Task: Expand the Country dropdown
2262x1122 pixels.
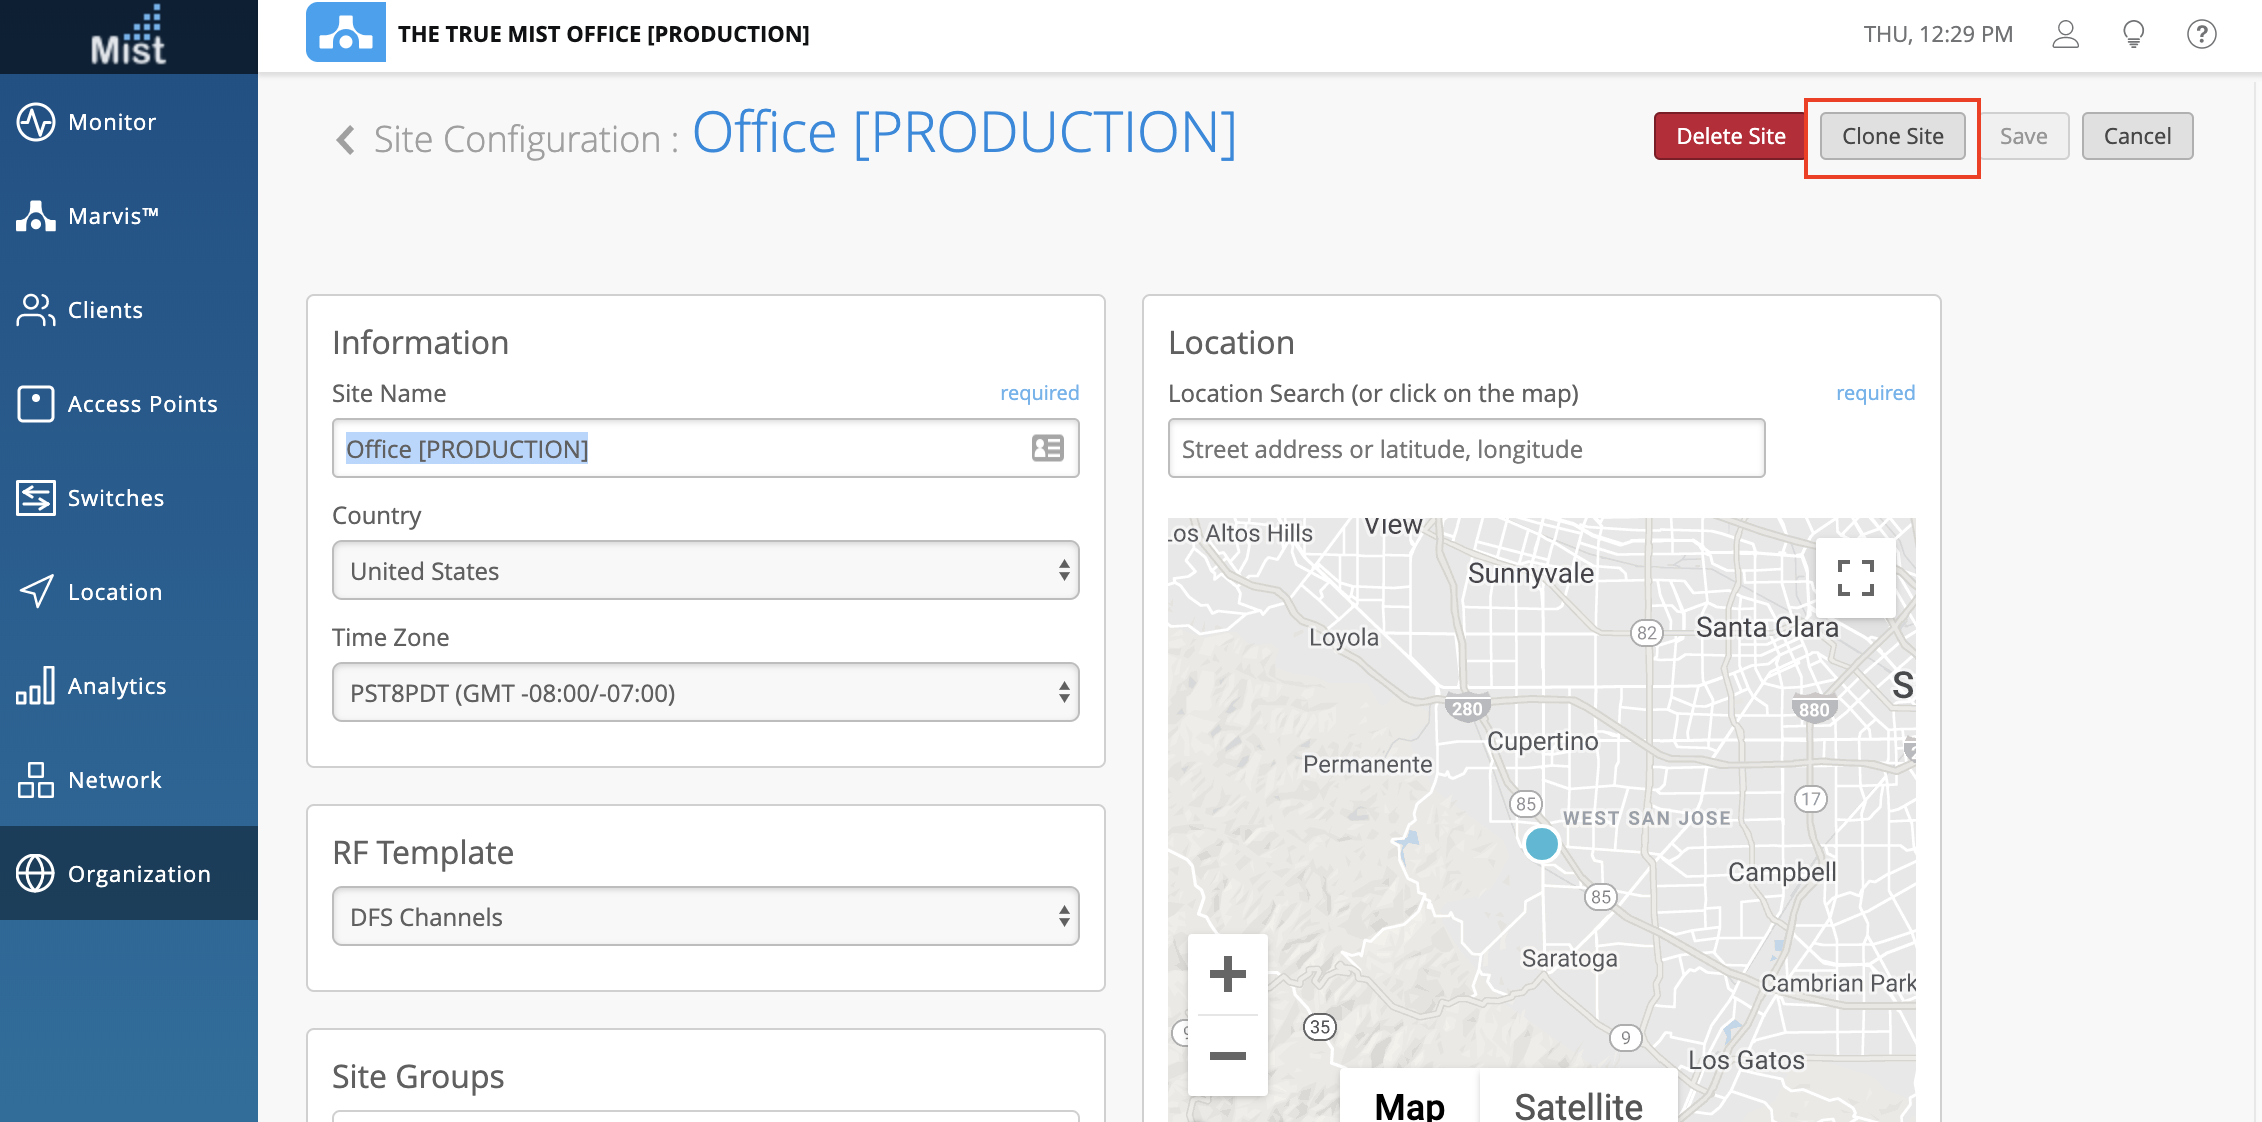Action: click(705, 571)
